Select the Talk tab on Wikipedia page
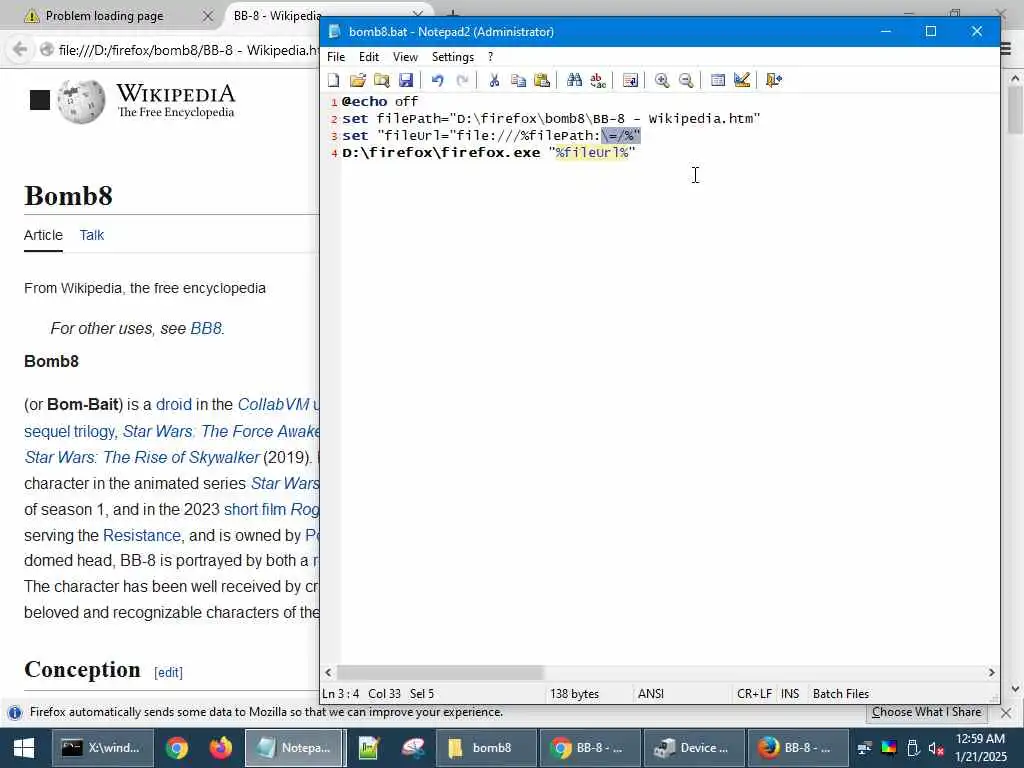1024x768 pixels. click(91, 235)
